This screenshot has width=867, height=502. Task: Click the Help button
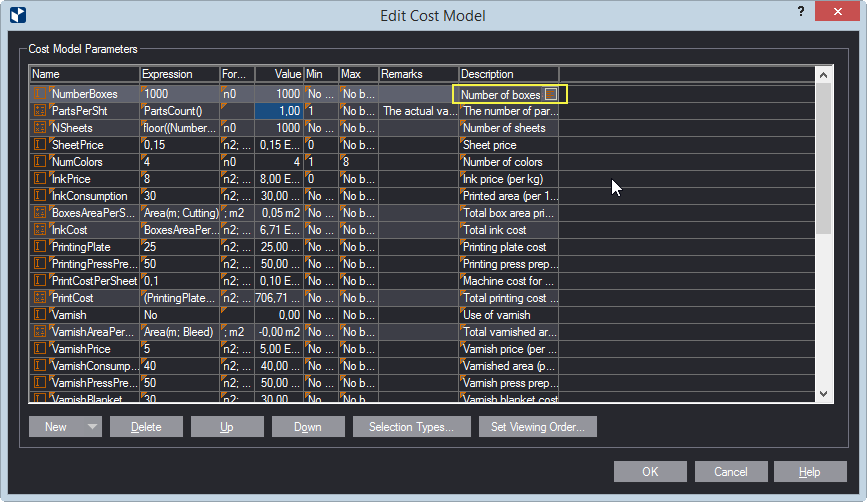[x=810, y=472]
